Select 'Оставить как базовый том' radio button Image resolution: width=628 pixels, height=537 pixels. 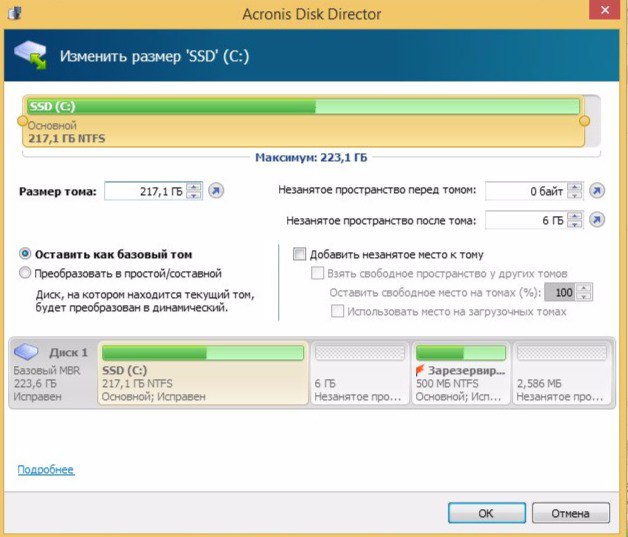(x=25, y=253)
